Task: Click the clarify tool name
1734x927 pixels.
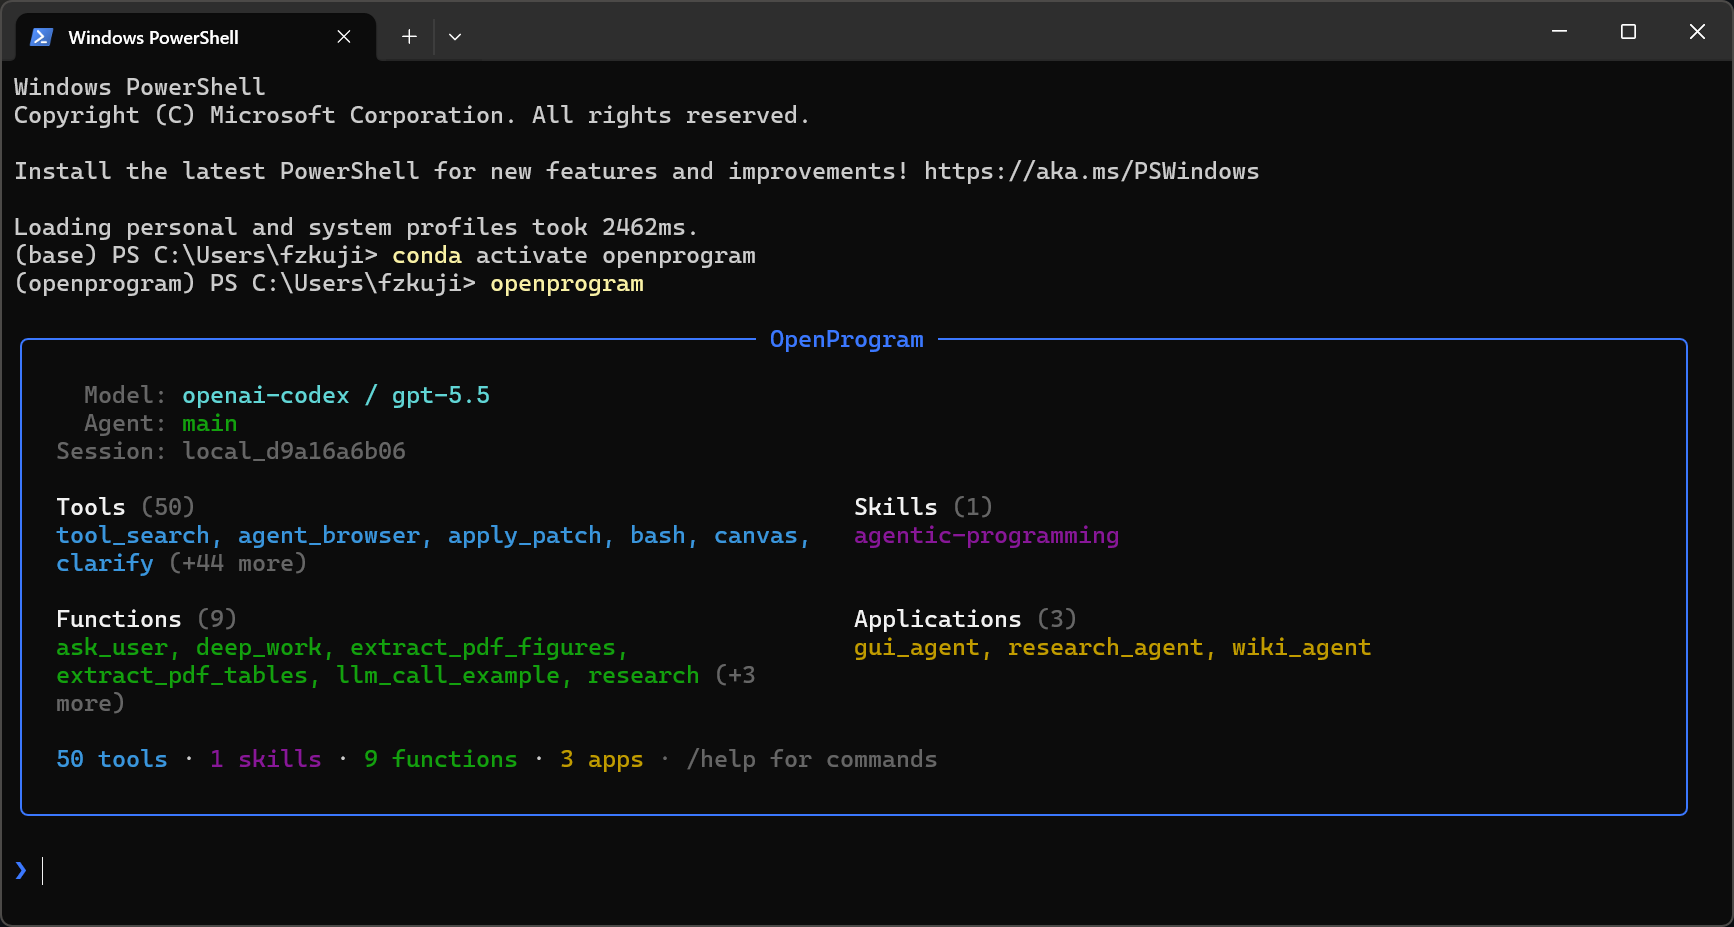Action: [x=105, y=563]
